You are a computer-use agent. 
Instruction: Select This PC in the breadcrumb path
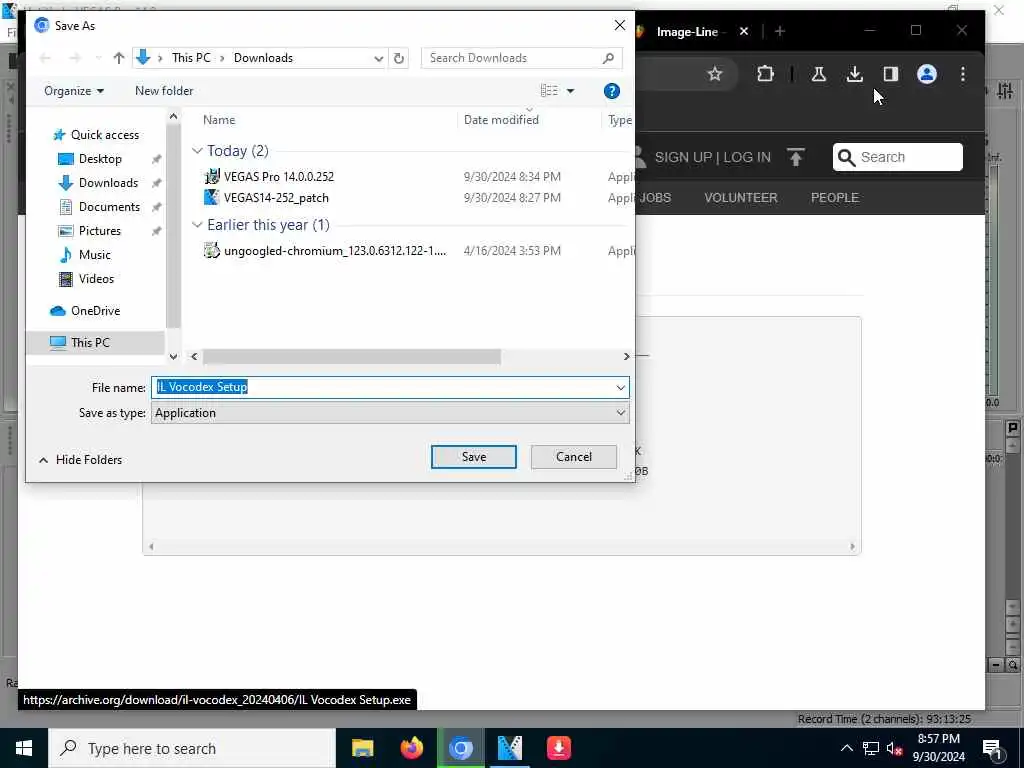pyautogui.click(x=191, y=58)
